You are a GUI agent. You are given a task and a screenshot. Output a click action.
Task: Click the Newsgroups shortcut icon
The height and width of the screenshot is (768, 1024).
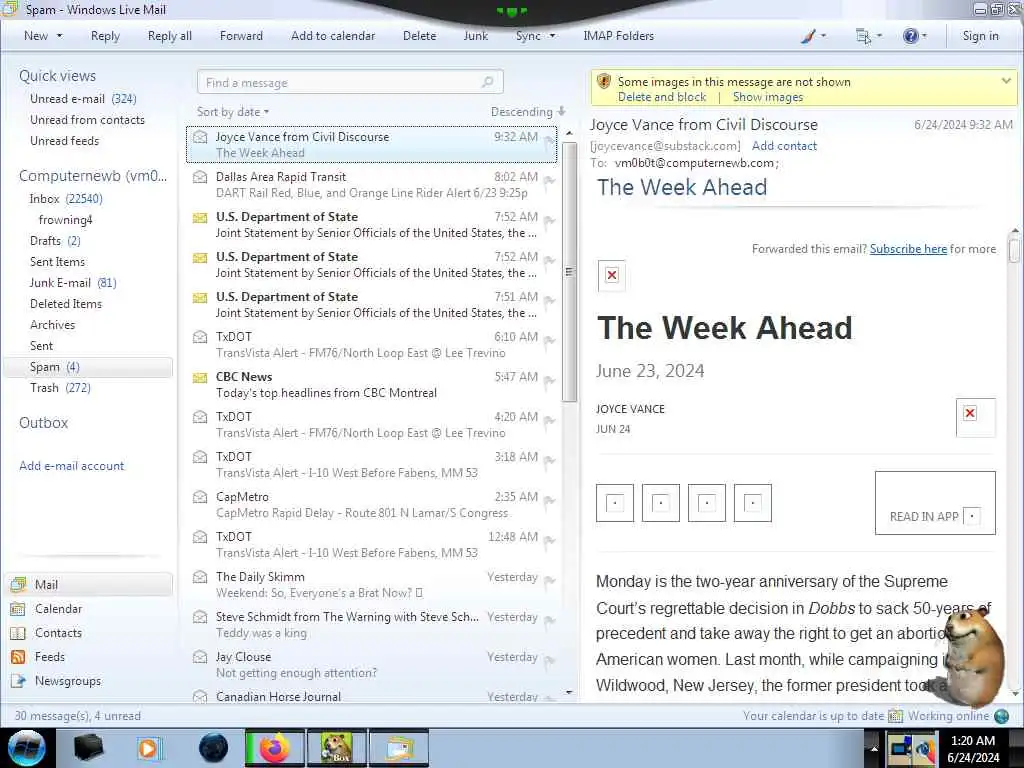pyautogui.click(x=18, y=680)
